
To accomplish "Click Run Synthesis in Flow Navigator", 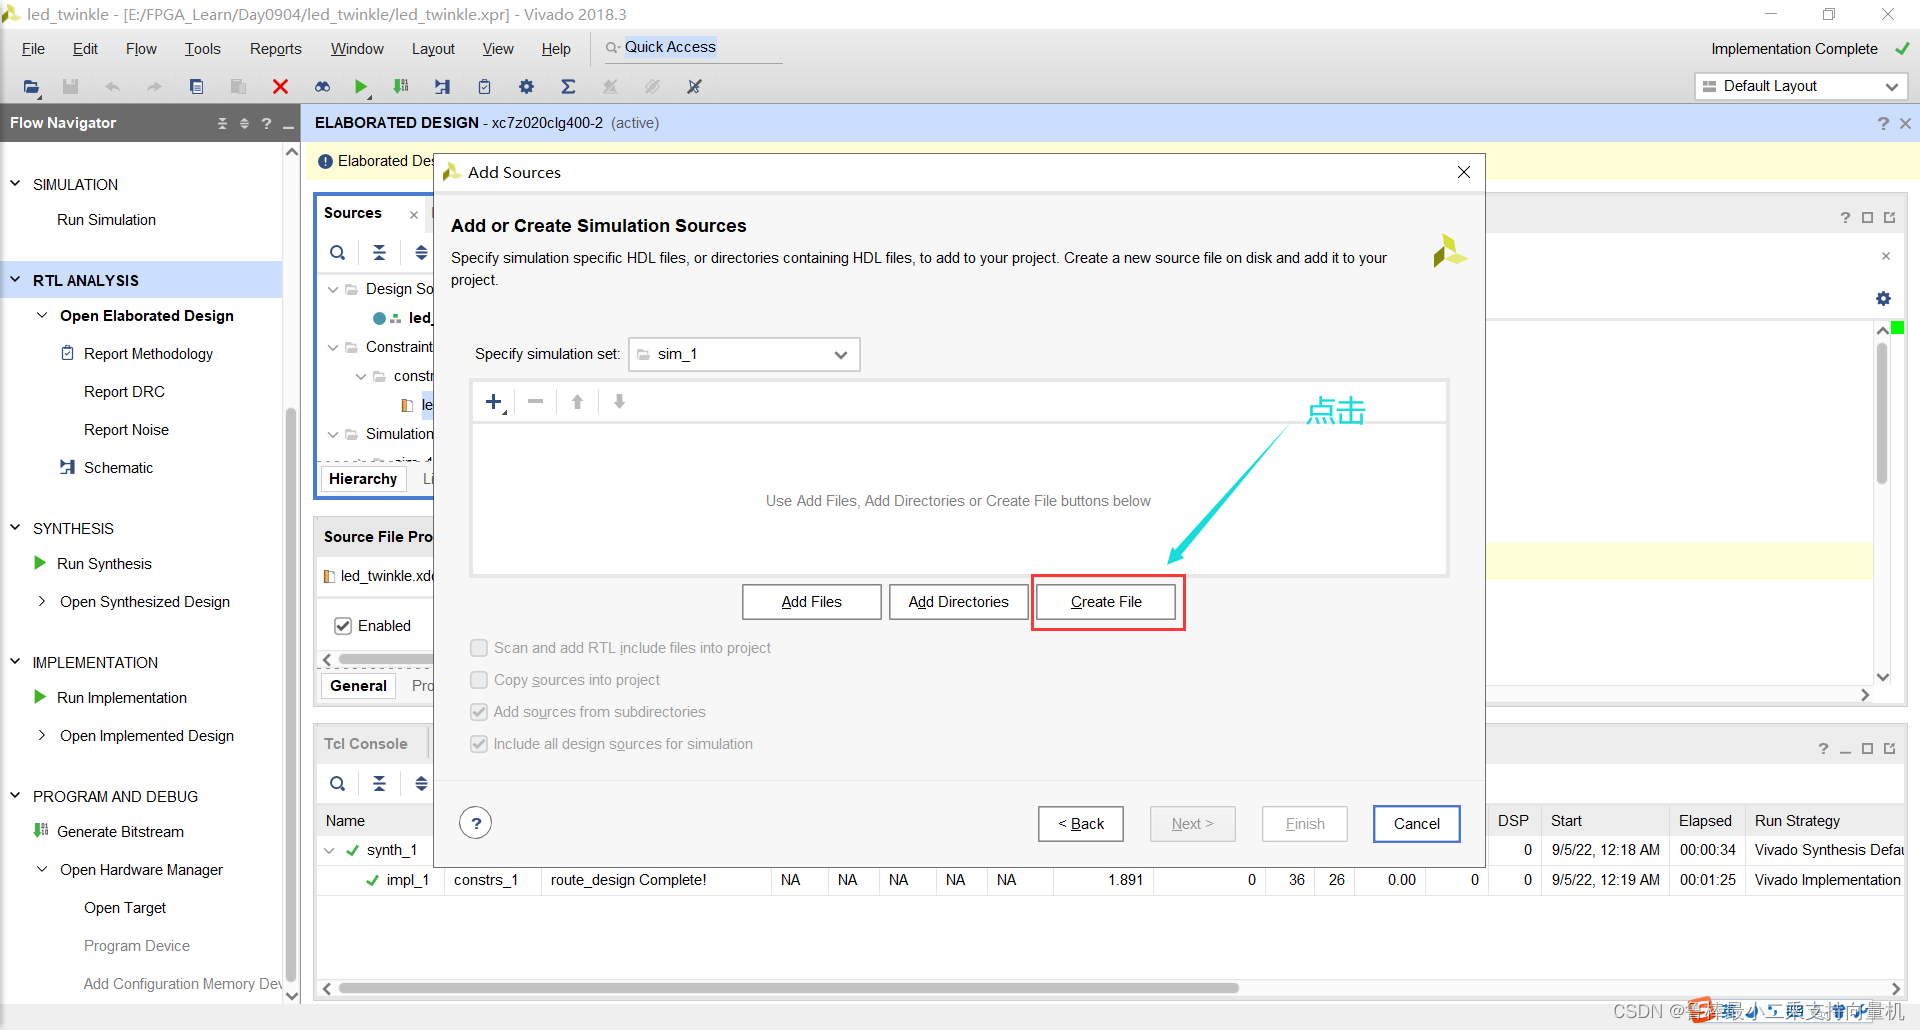I will coord(104,564).
